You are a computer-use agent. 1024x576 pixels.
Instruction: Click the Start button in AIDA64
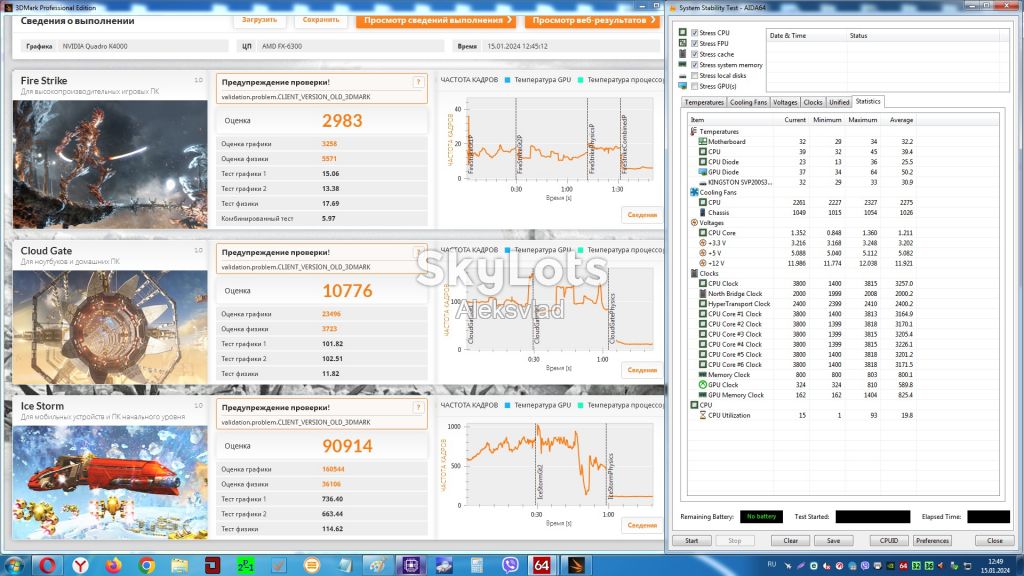pos(692,541)
